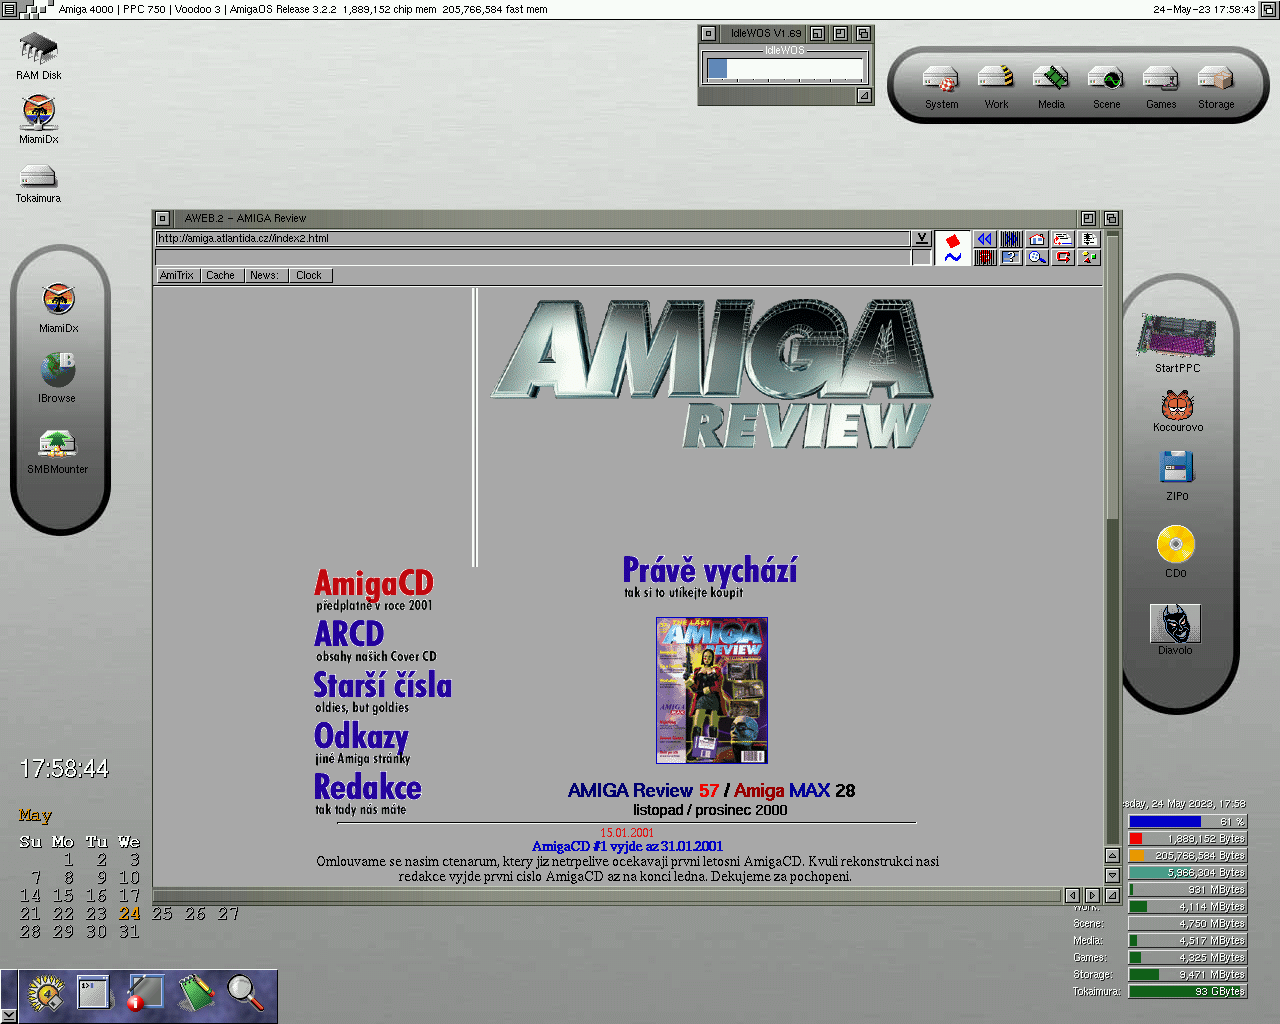Click the question mark icon in AWeb toolbar

pos(1011,258)
